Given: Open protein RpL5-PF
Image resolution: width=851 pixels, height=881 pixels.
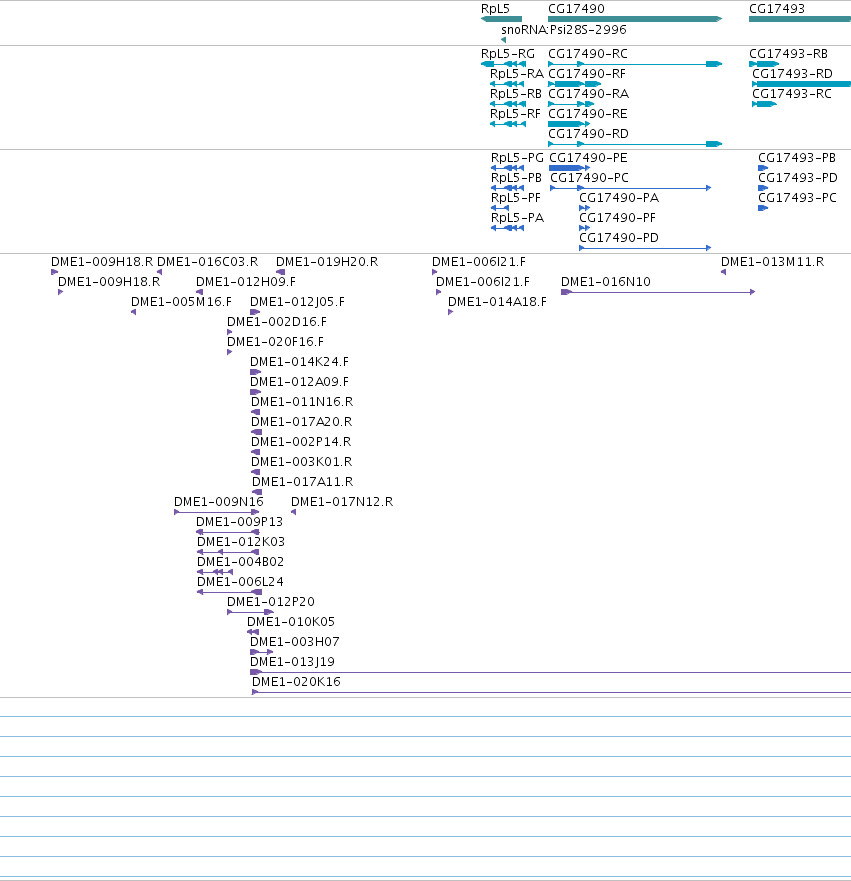Looking at the screenshot, I should 500,208.
